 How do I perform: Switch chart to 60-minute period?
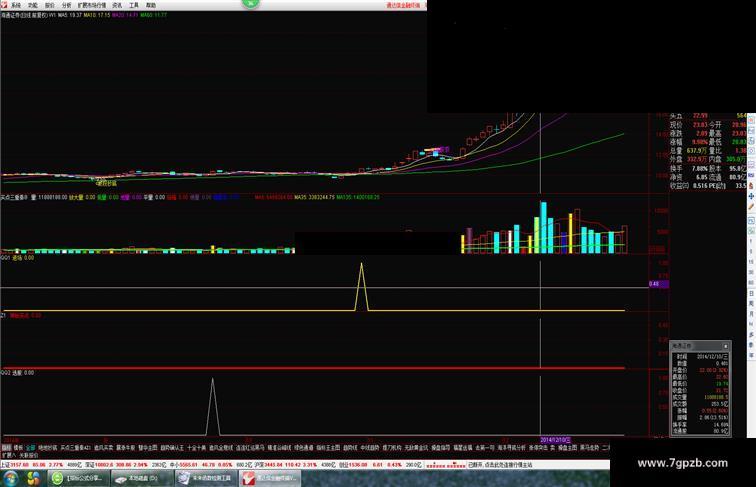click(x=751, y=283)
